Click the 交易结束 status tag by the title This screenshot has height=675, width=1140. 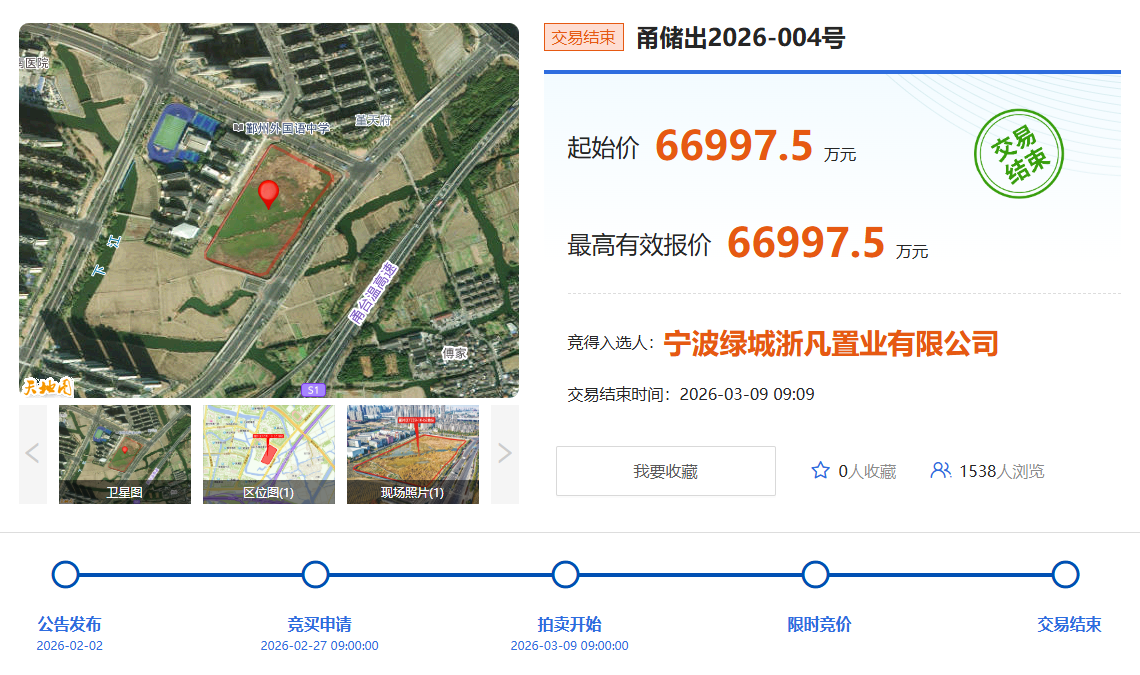(584, 37)
